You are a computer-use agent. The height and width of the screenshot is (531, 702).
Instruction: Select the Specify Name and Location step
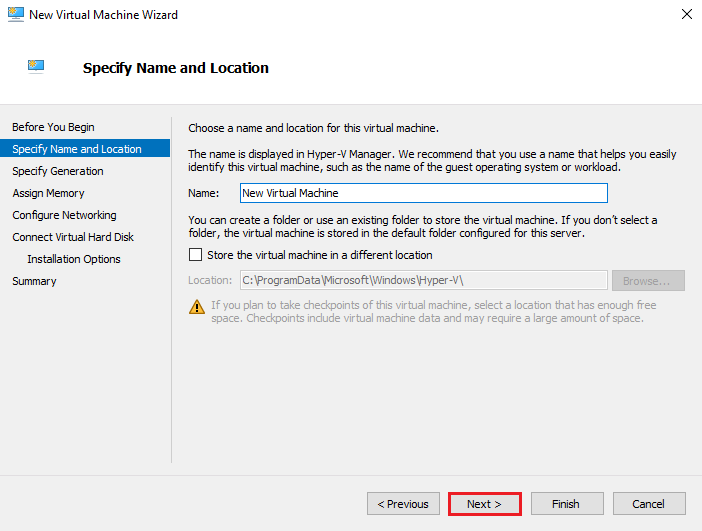click(x=77, y=149)
